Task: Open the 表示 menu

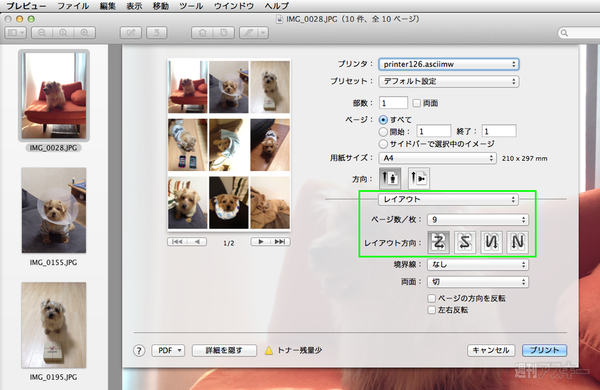Action: pyautogui.click(x=134, y=6)
